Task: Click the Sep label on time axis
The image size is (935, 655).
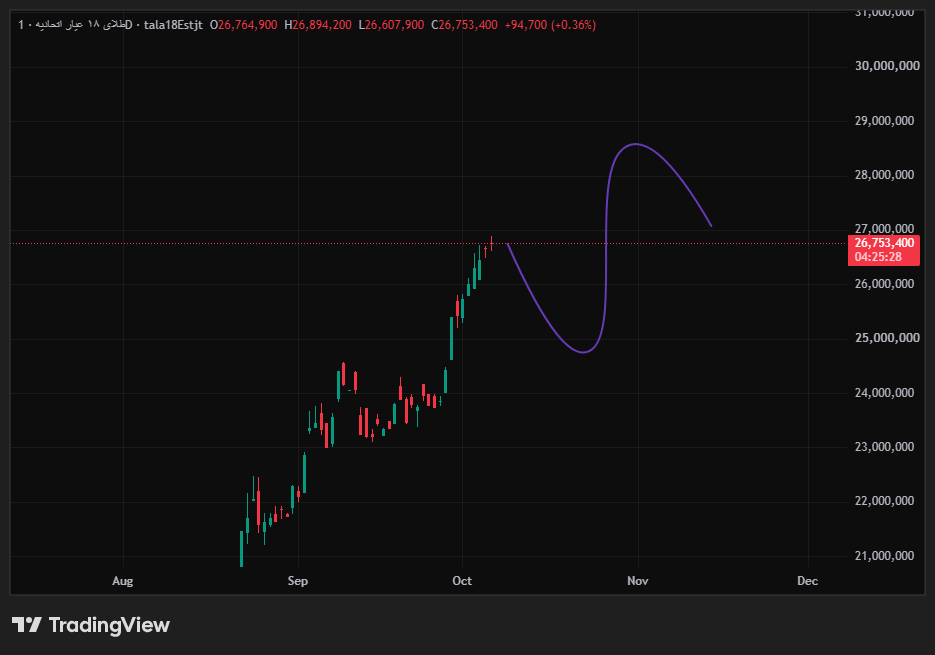Action: tap(298, 580)
